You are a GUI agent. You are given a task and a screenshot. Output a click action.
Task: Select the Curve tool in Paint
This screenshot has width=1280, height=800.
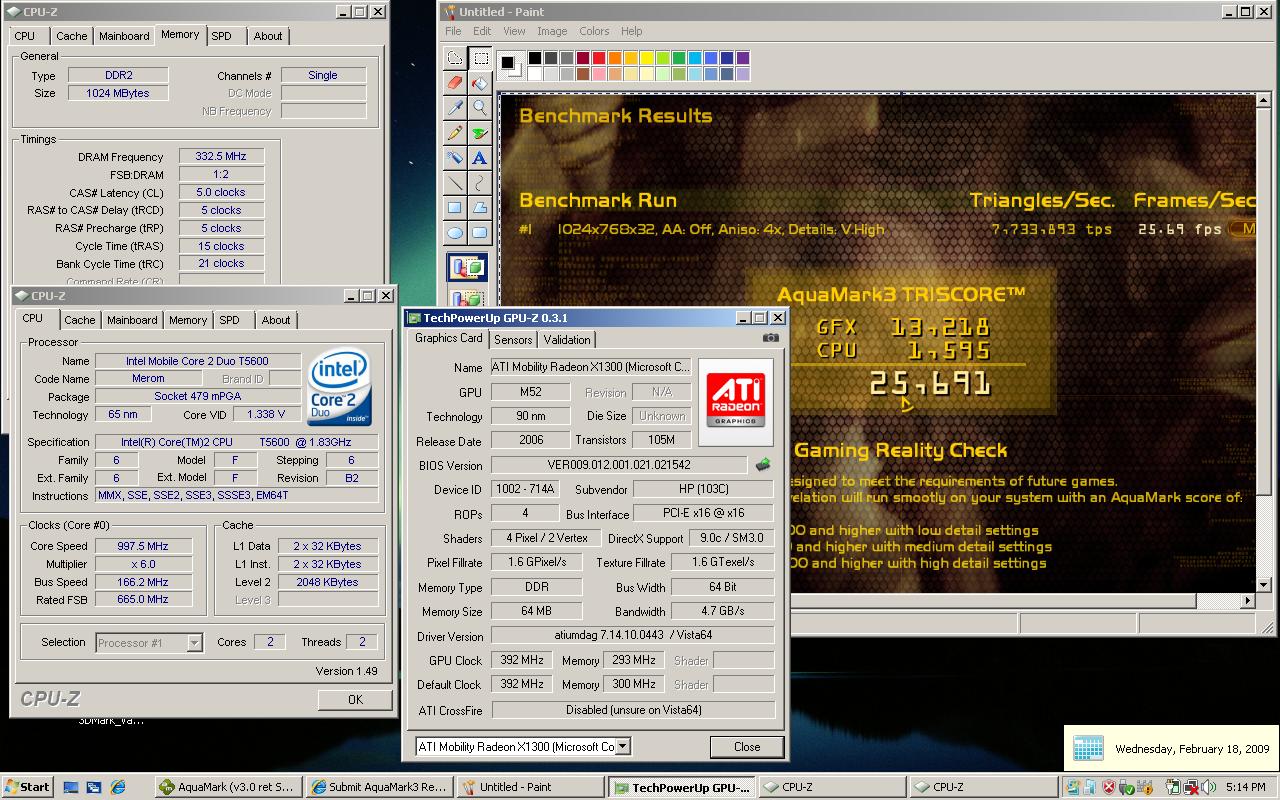pyautogui.click(x=480, y=183)
